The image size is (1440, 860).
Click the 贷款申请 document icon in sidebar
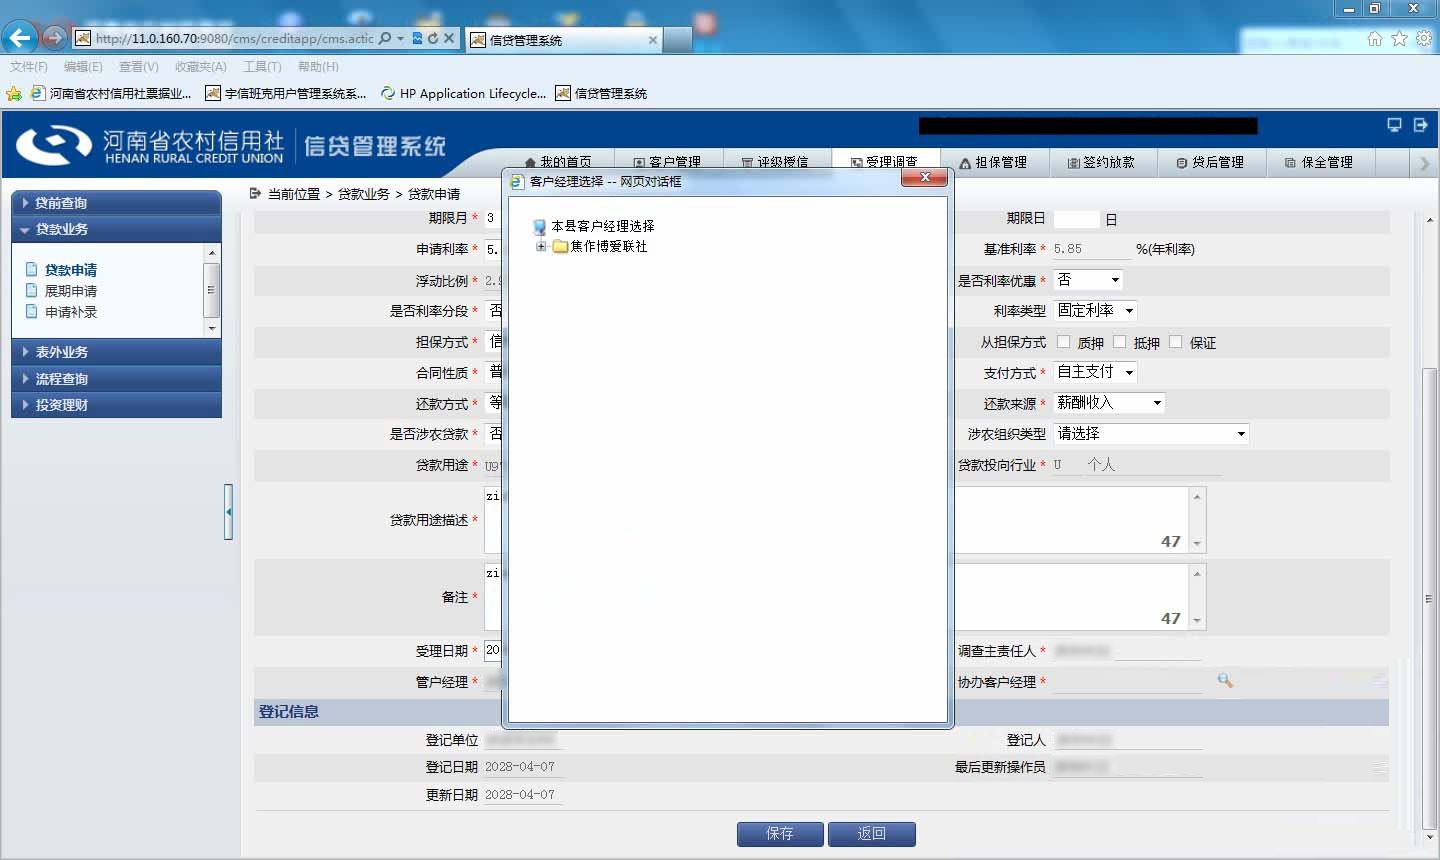pyautogui.click(x=31, y=269)
